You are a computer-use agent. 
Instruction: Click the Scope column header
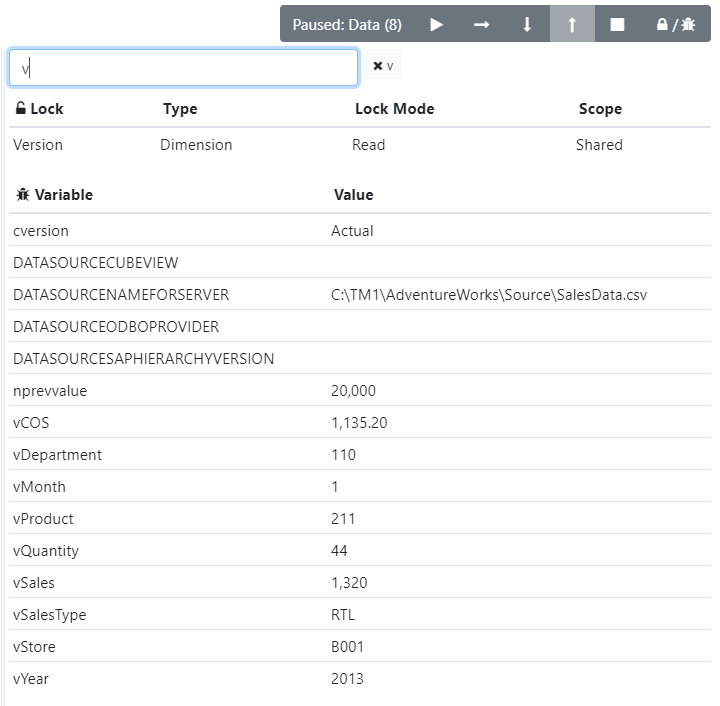[600, 109]
